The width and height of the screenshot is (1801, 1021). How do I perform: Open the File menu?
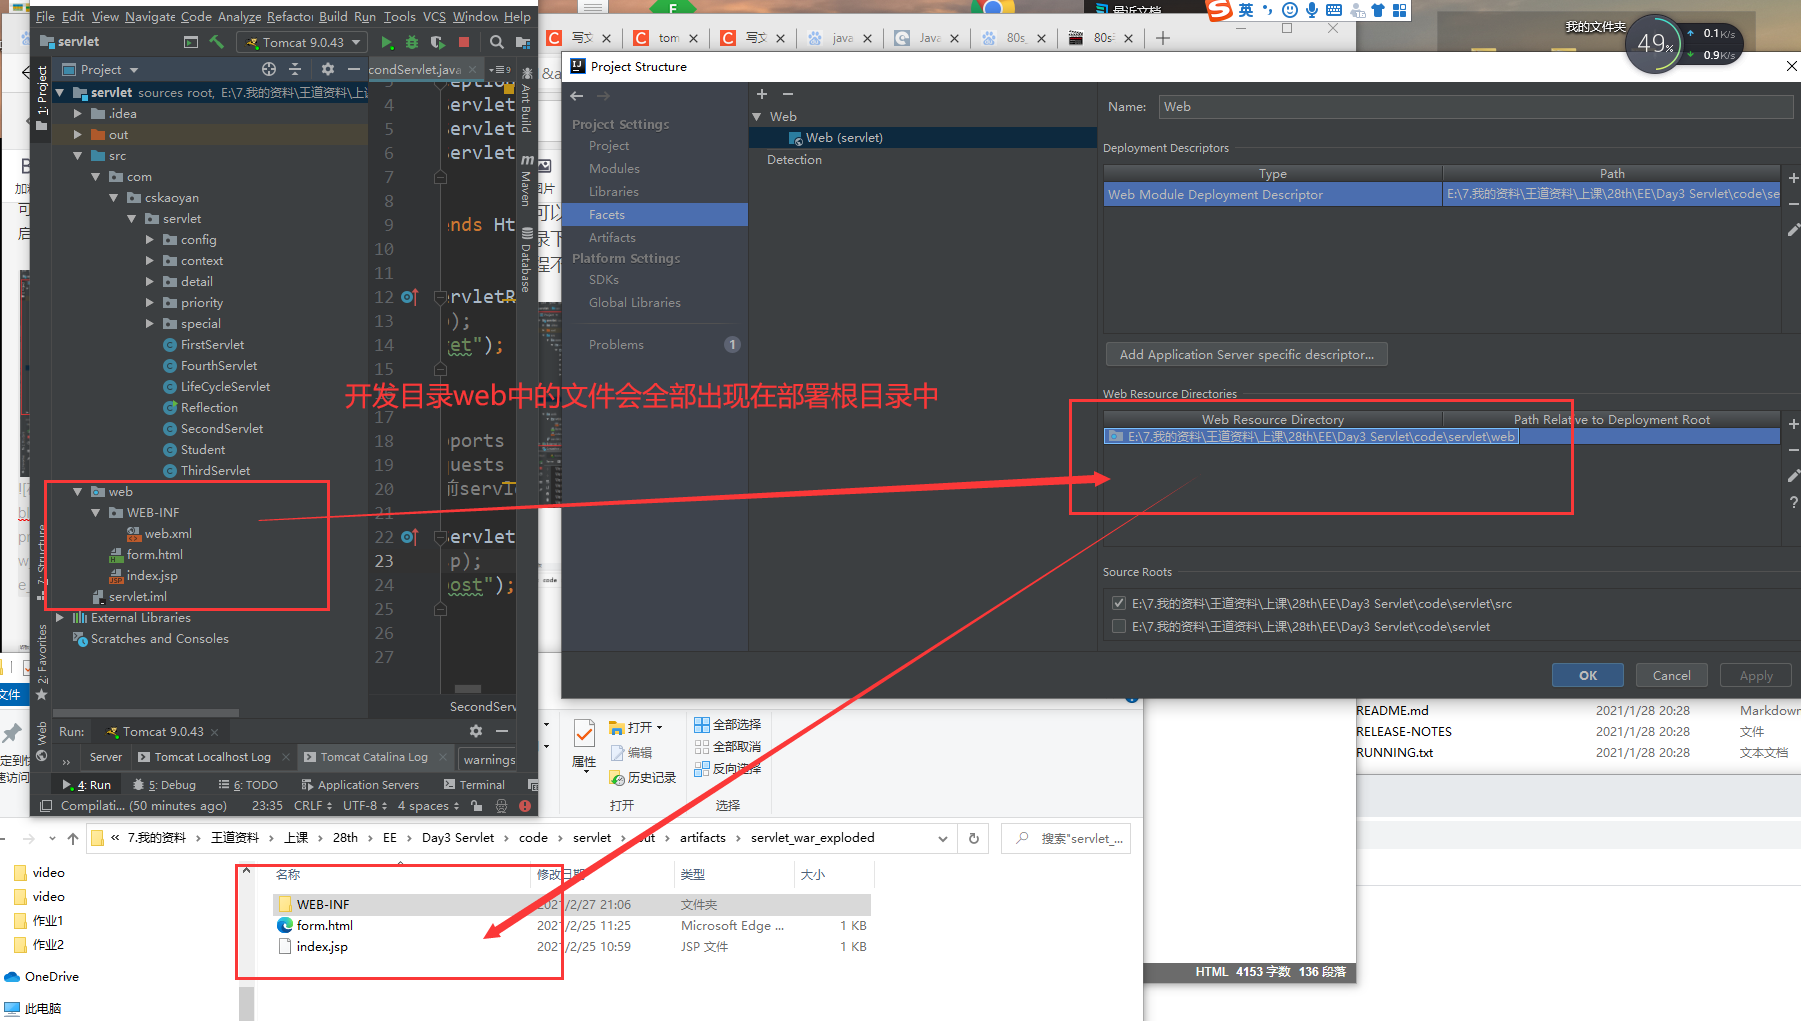click(45, 16)
